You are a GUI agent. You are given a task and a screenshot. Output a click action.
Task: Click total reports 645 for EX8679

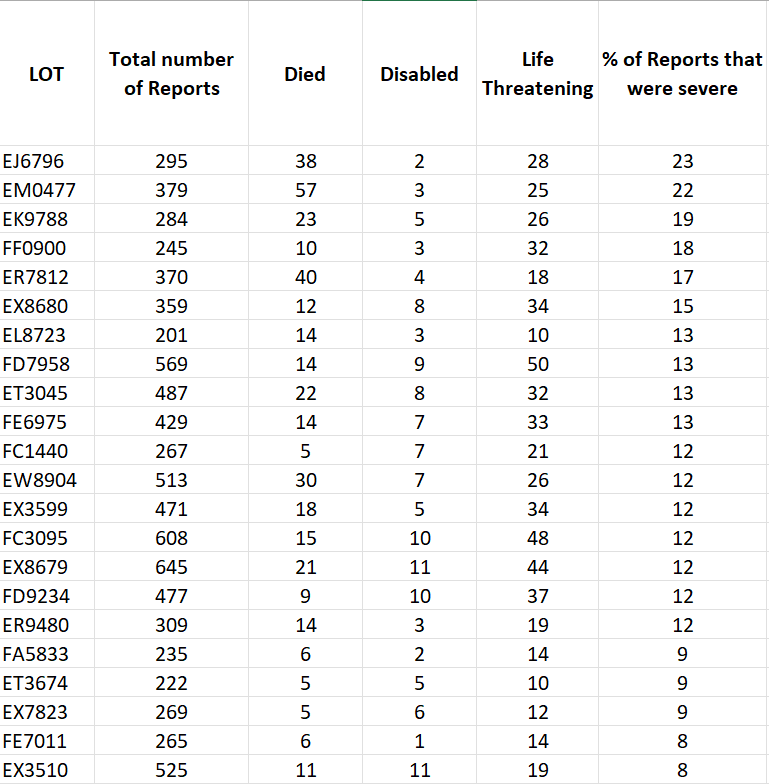coord(172,567)
